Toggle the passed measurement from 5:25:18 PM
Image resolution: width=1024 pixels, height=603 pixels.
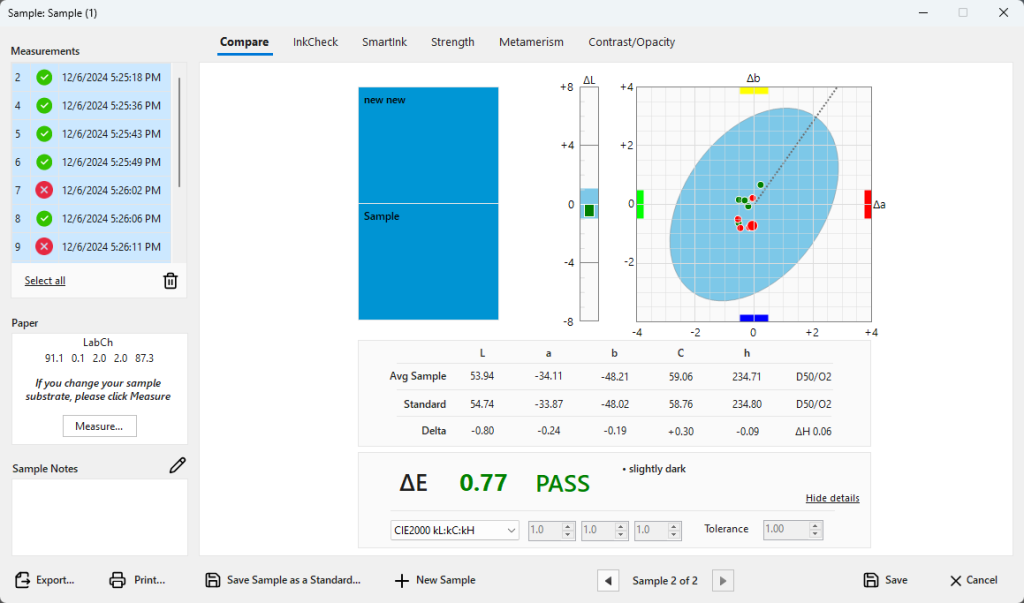coord(95,77)
